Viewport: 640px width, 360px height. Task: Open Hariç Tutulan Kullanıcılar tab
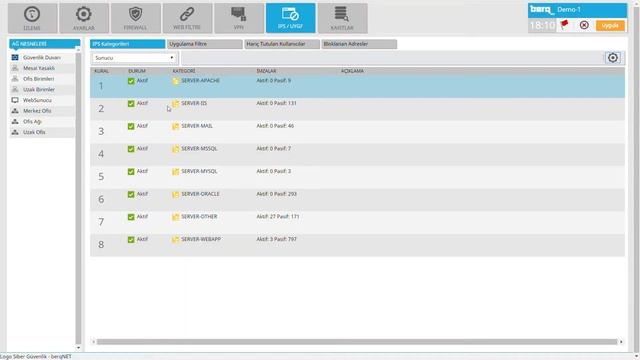pyautogui.click(x=282, y=44)
